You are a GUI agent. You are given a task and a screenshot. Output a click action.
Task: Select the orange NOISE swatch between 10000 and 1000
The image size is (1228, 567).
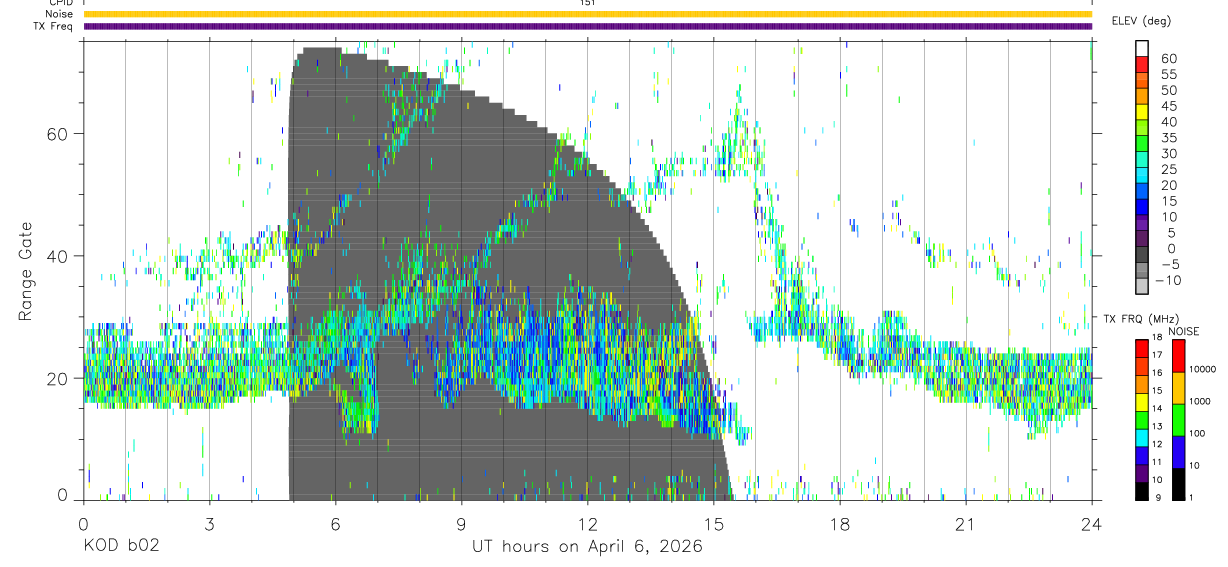click(x=1178, y=388)
